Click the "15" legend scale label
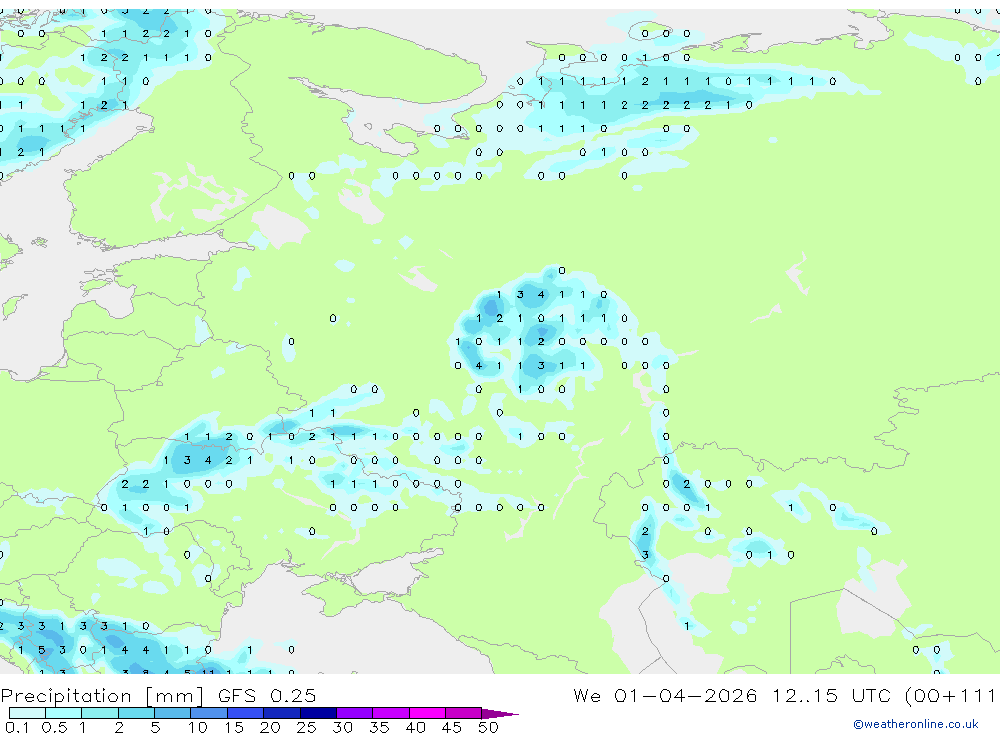 pyautogui.click(x=234, y=727)
